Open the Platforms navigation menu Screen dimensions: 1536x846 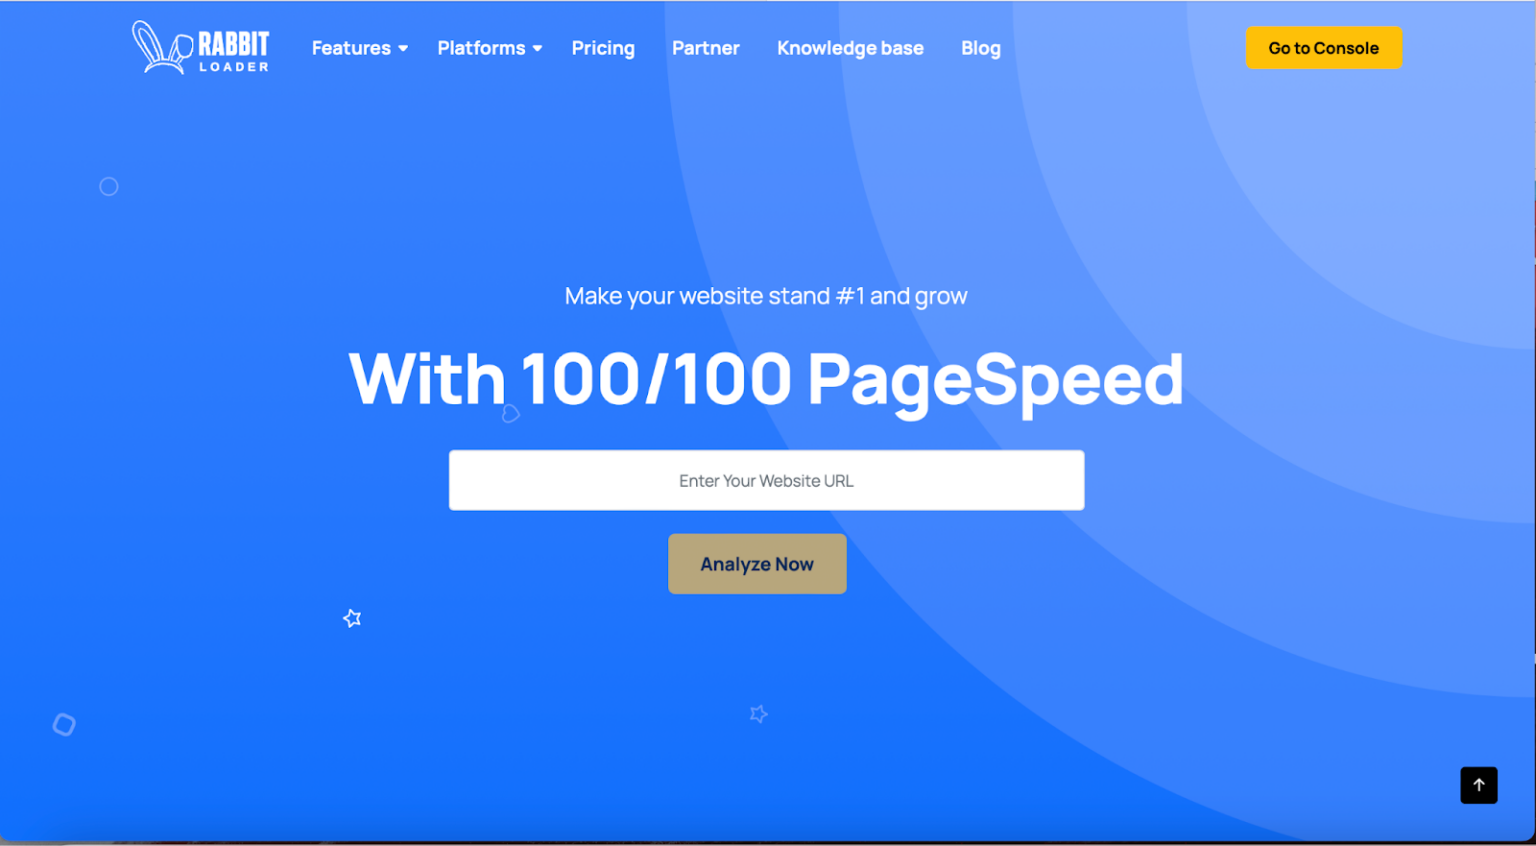click(481, 48)
